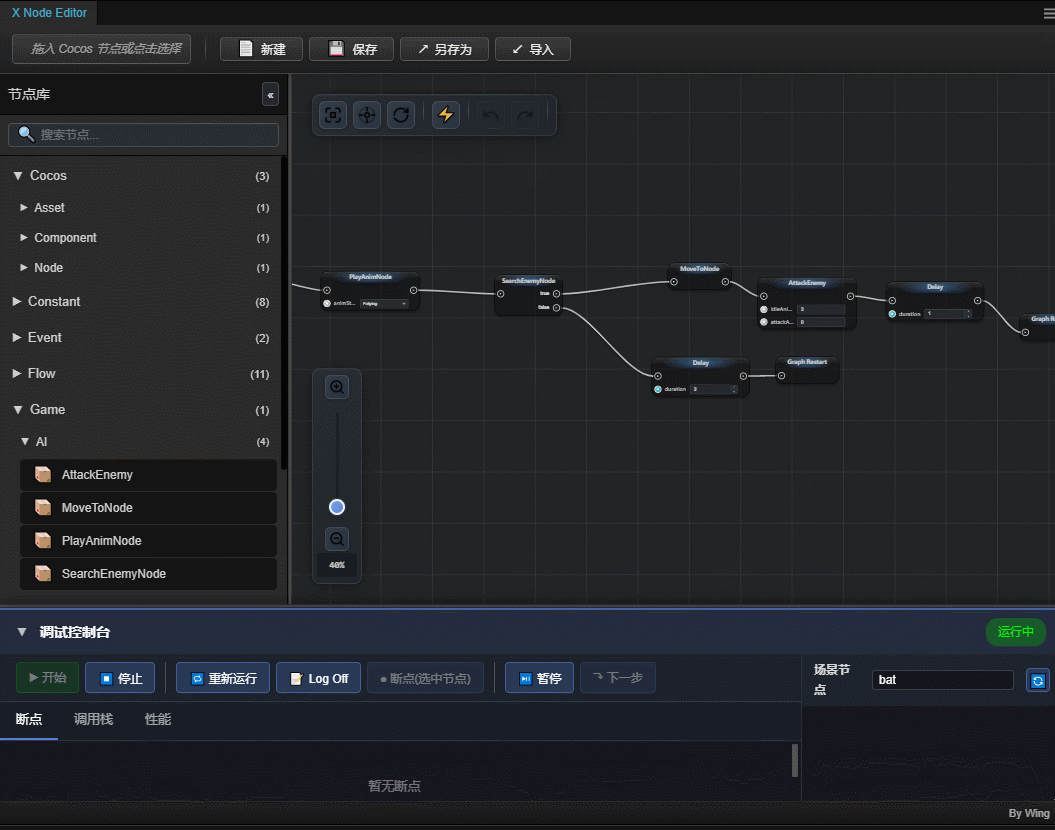Click the 开始 start button
This screenshot has width=1055, height=830.
tap(47, 678)
